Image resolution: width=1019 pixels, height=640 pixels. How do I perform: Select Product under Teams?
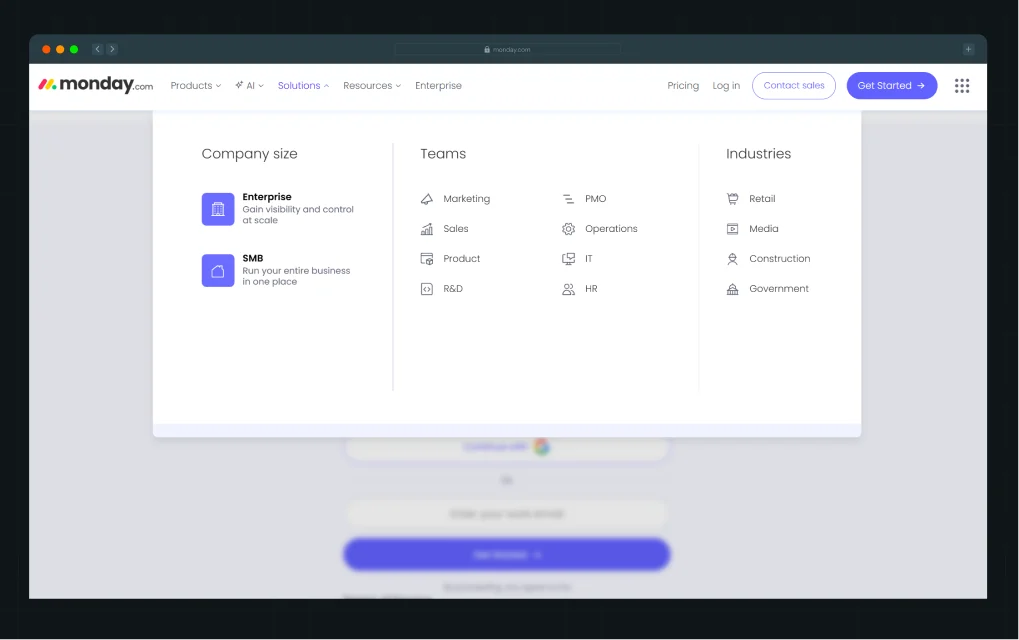(x=450, y=259)
